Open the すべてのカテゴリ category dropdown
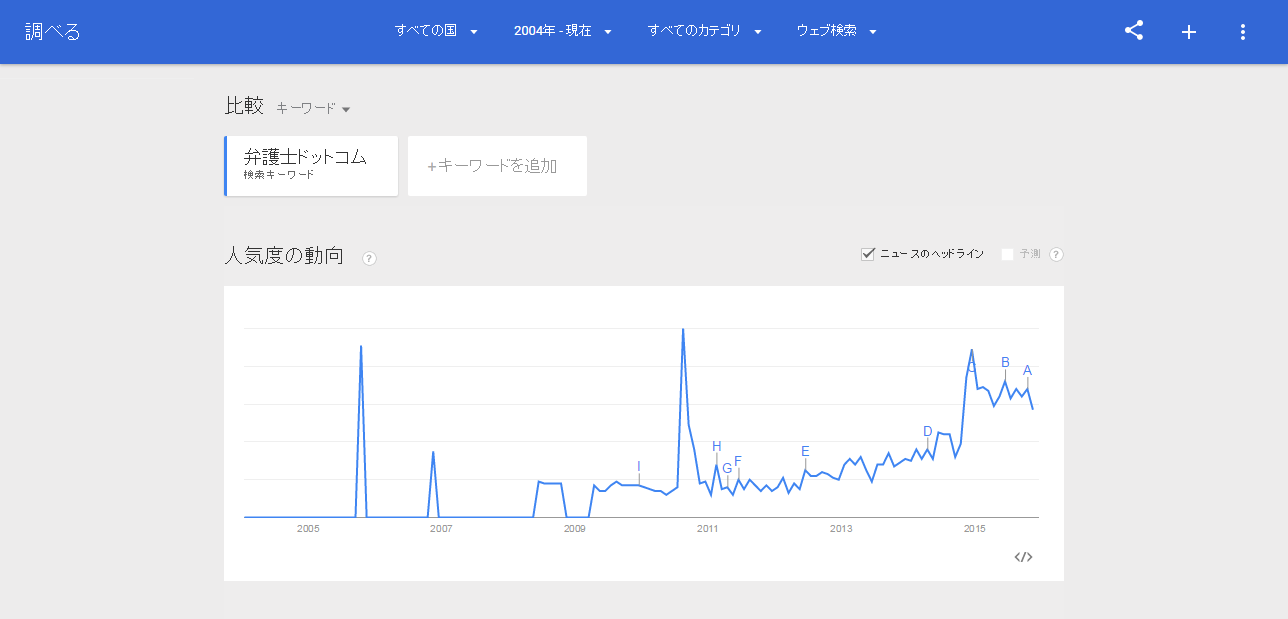The height and width of the screenshot is (619, 1288). (x=704, y=31)
